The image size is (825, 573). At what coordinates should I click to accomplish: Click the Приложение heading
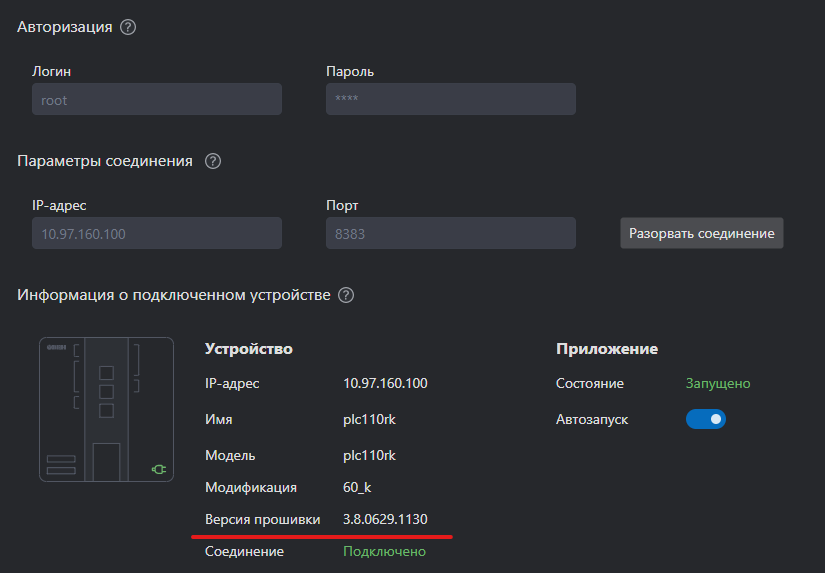tap(607, 349)
